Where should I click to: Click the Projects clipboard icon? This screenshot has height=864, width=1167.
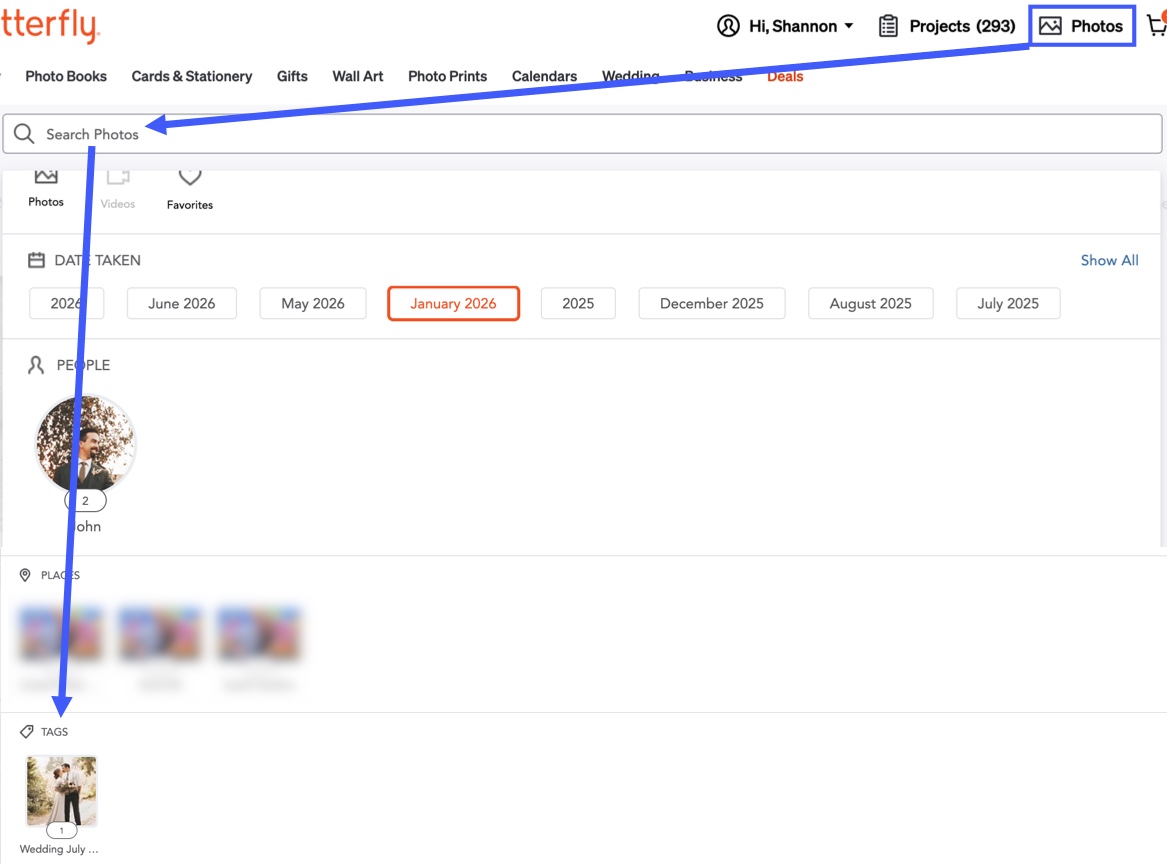pos(888,26)
